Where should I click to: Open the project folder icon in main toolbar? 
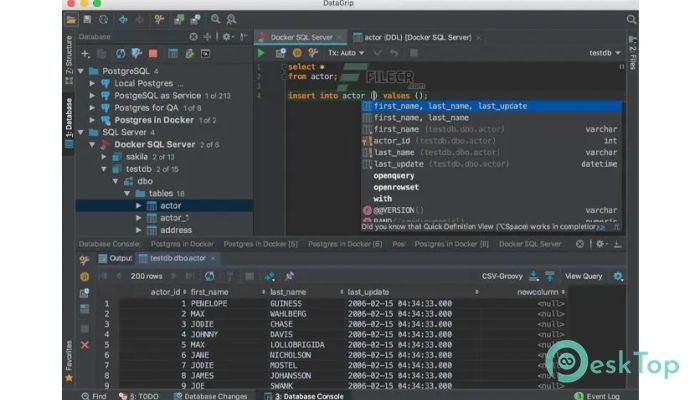tap(71, 20)
